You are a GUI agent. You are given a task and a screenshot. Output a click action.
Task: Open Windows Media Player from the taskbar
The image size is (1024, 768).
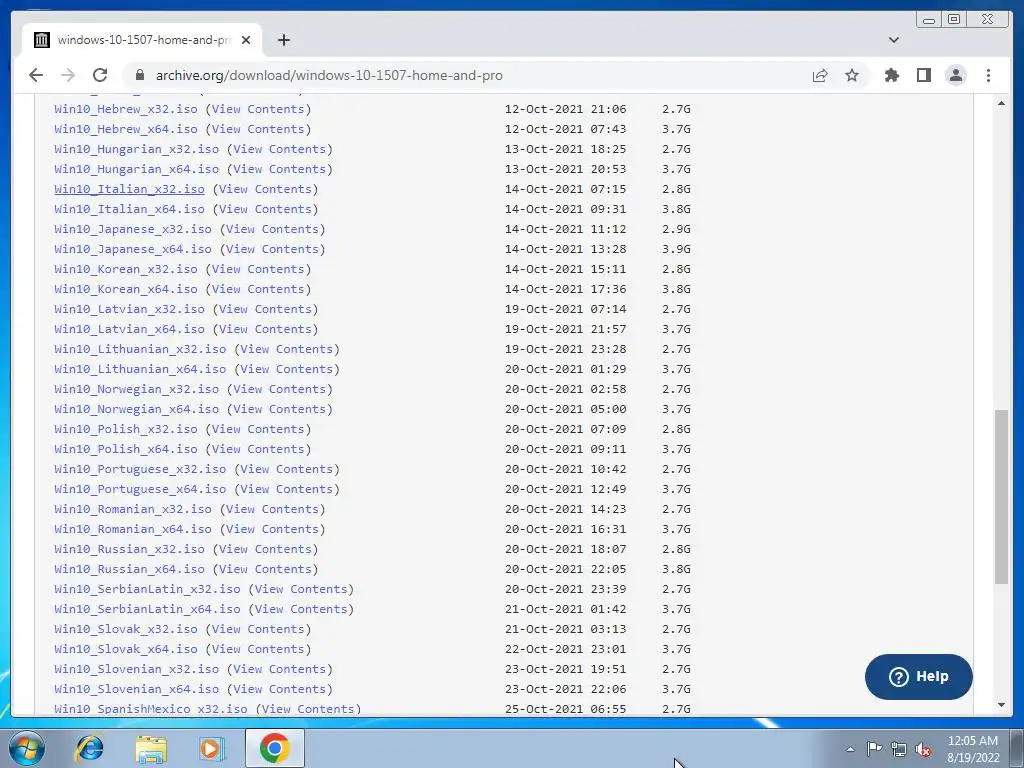click(212, 748)
